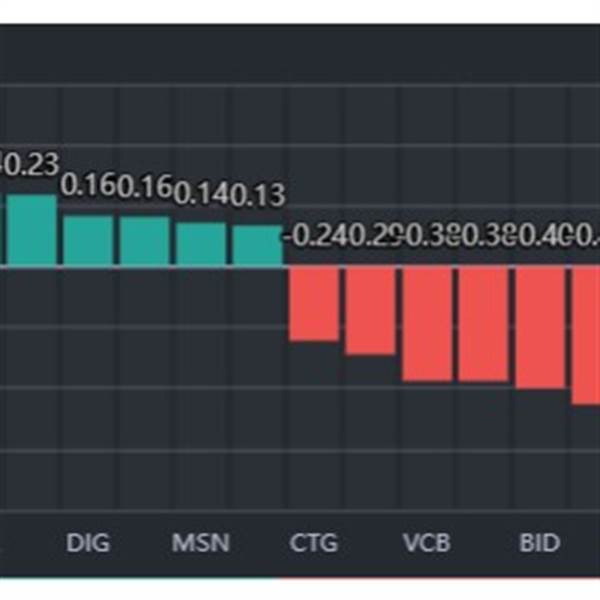
Task: Select the MSN ticker axis label
Action: click(201, 544)
